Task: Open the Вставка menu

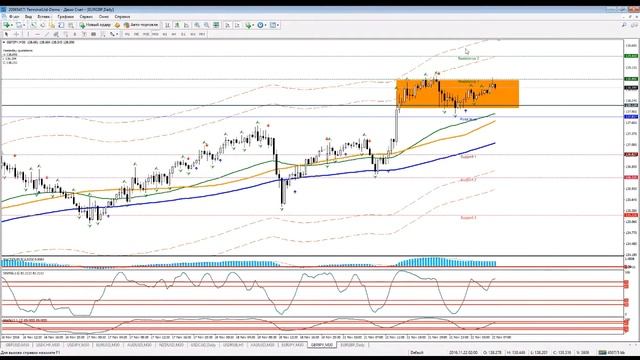Action: coord(44,17)
